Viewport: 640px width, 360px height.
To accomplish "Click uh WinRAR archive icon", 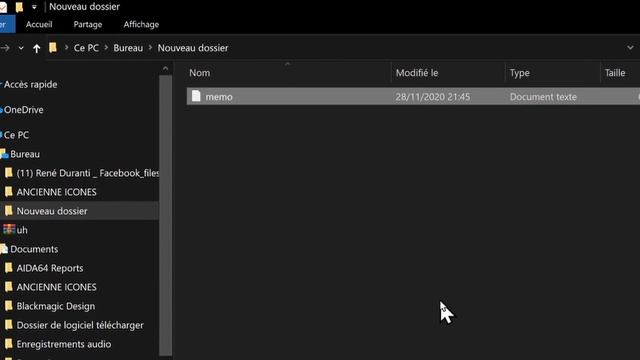I will click(9, 229).
